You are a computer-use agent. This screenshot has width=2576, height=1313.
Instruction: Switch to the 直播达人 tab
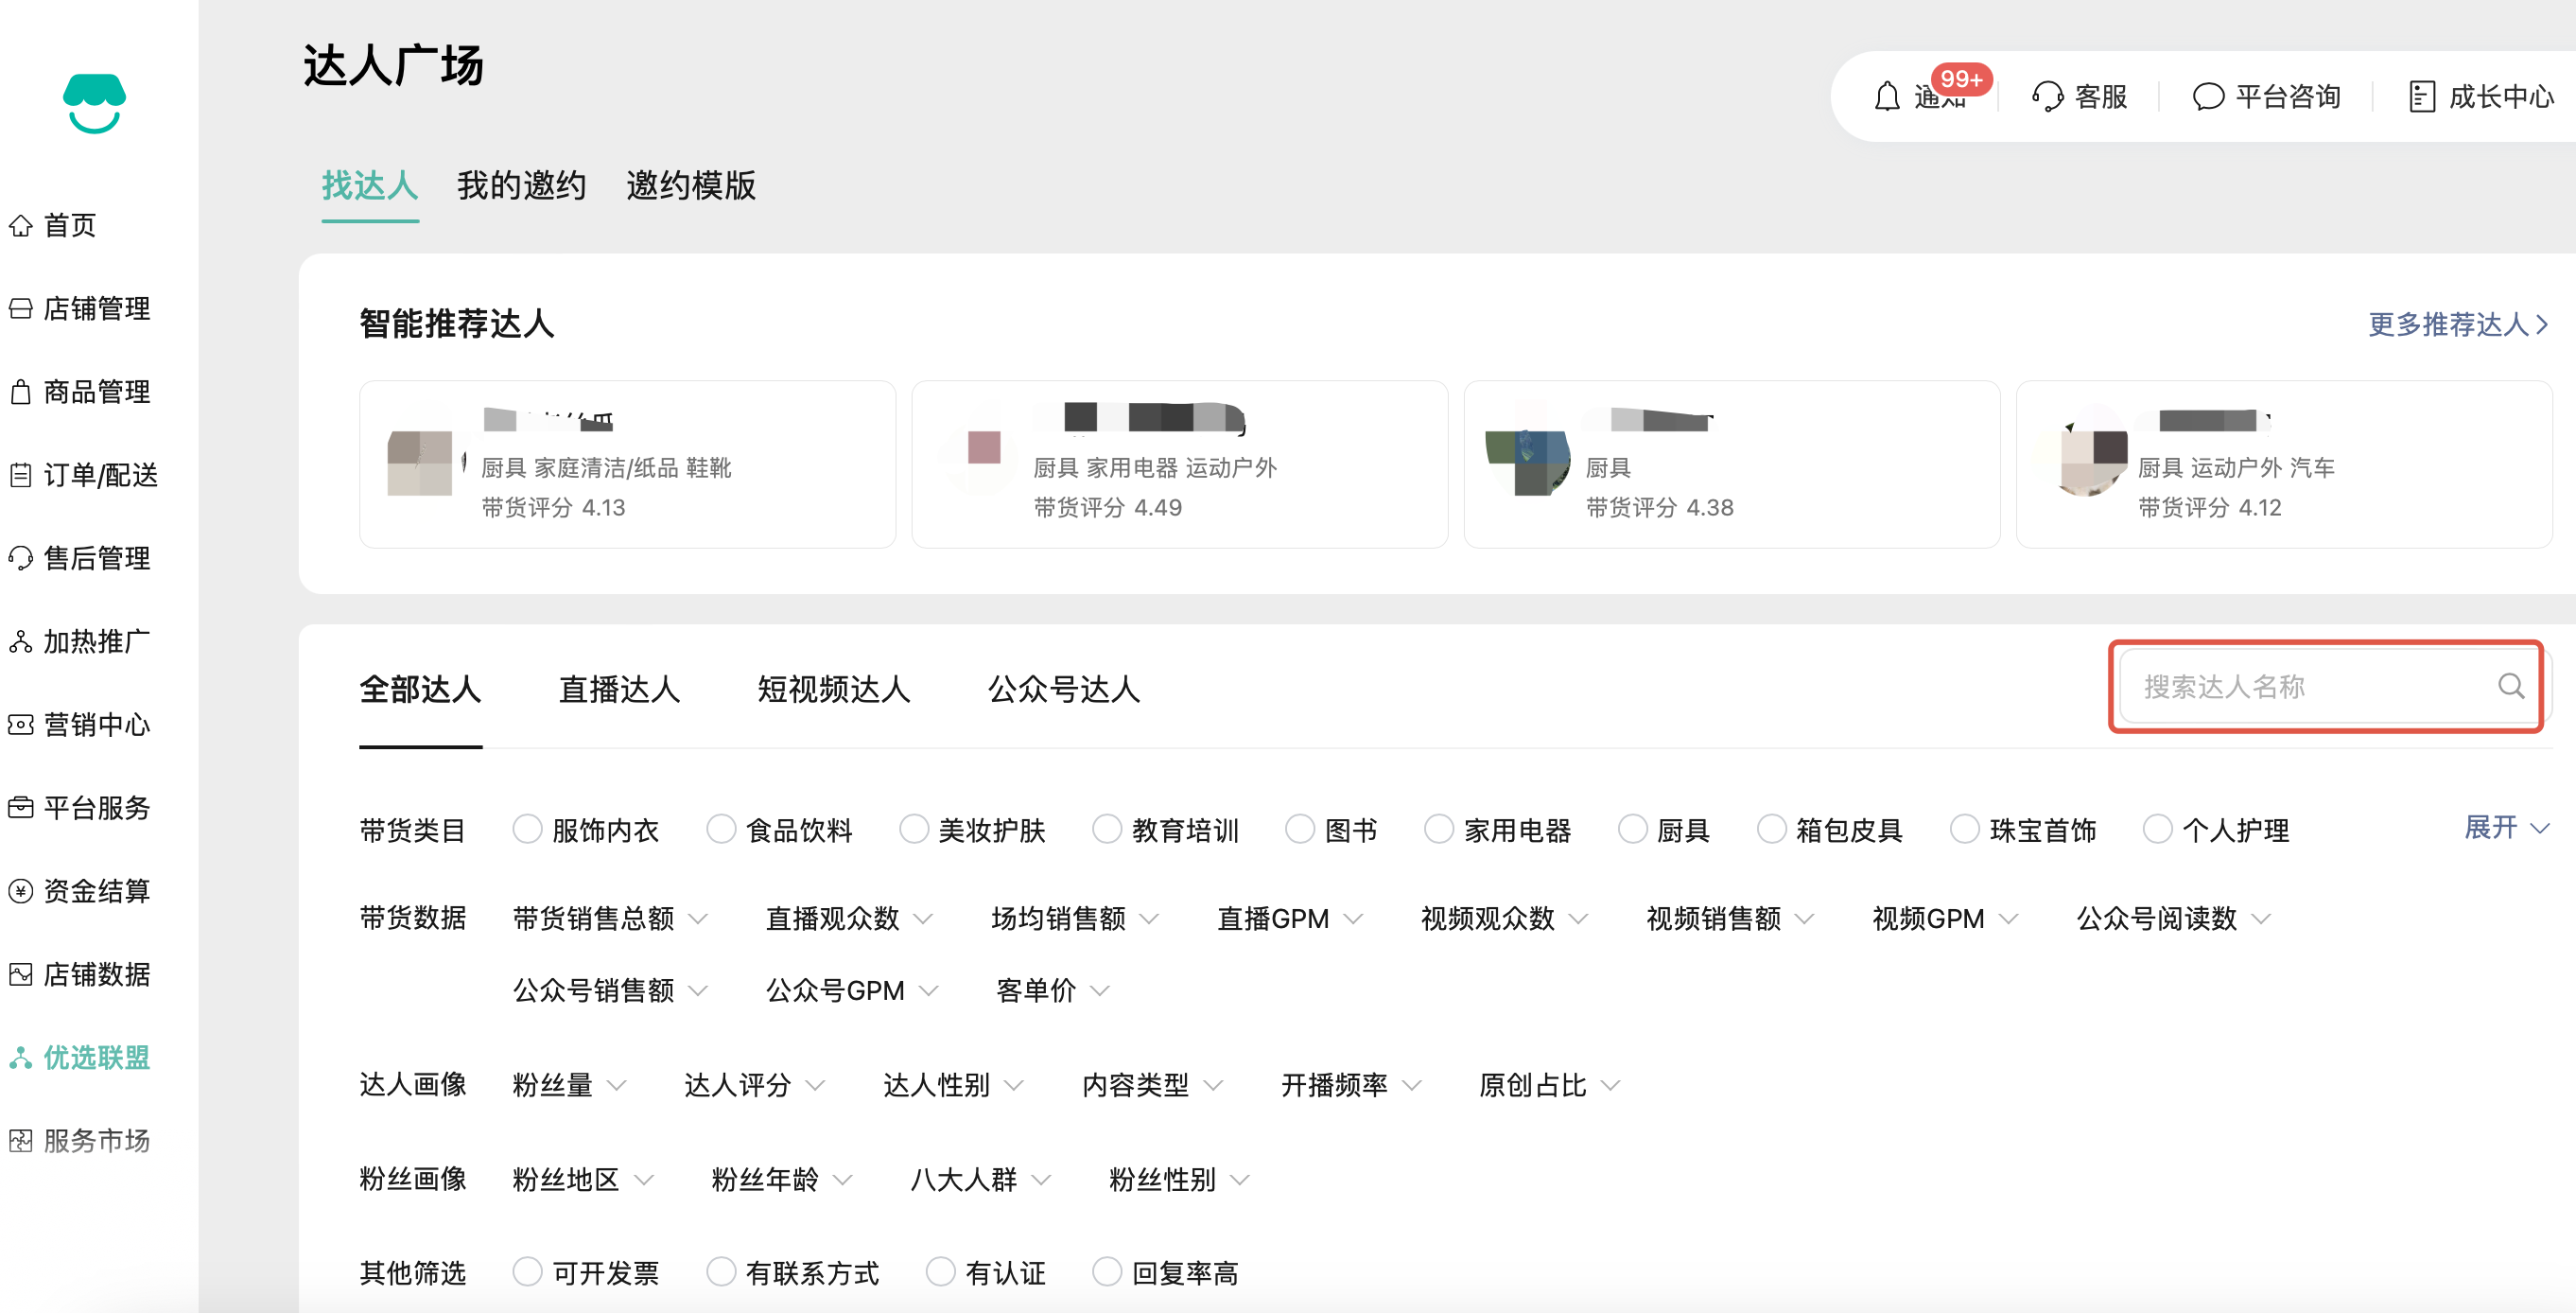619,689
